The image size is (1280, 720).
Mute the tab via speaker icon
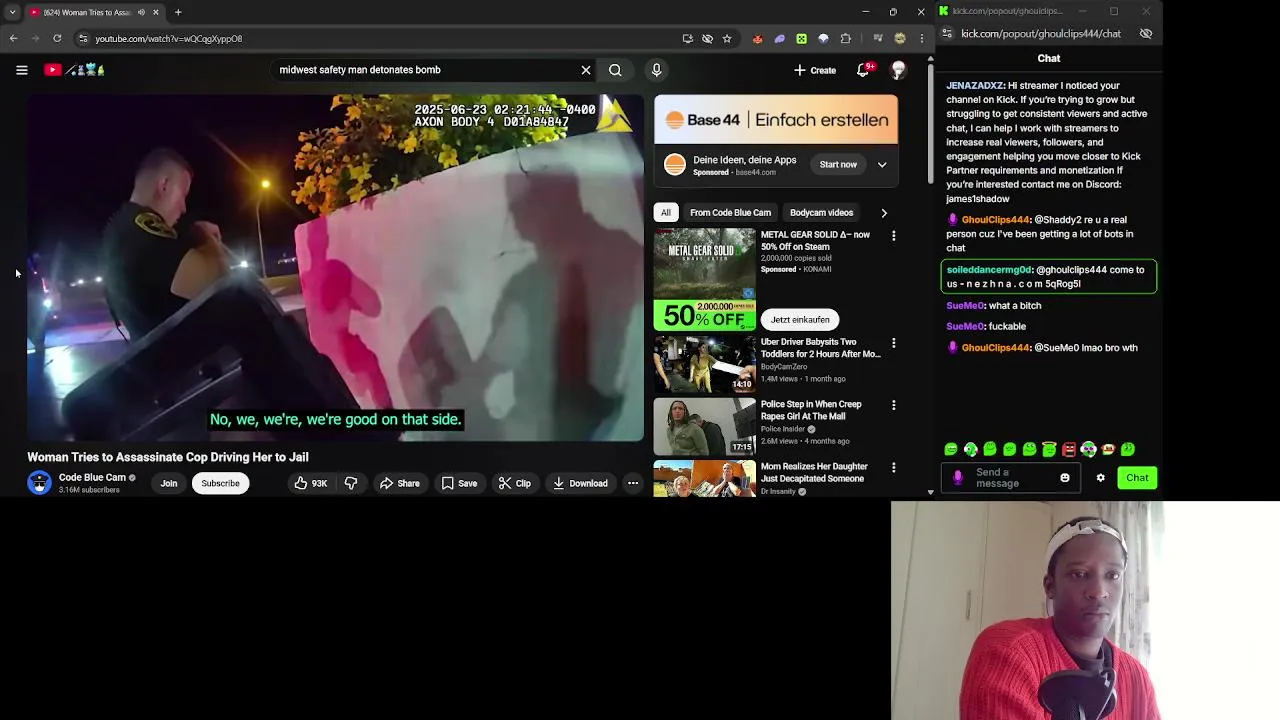[x=141, y=12]
